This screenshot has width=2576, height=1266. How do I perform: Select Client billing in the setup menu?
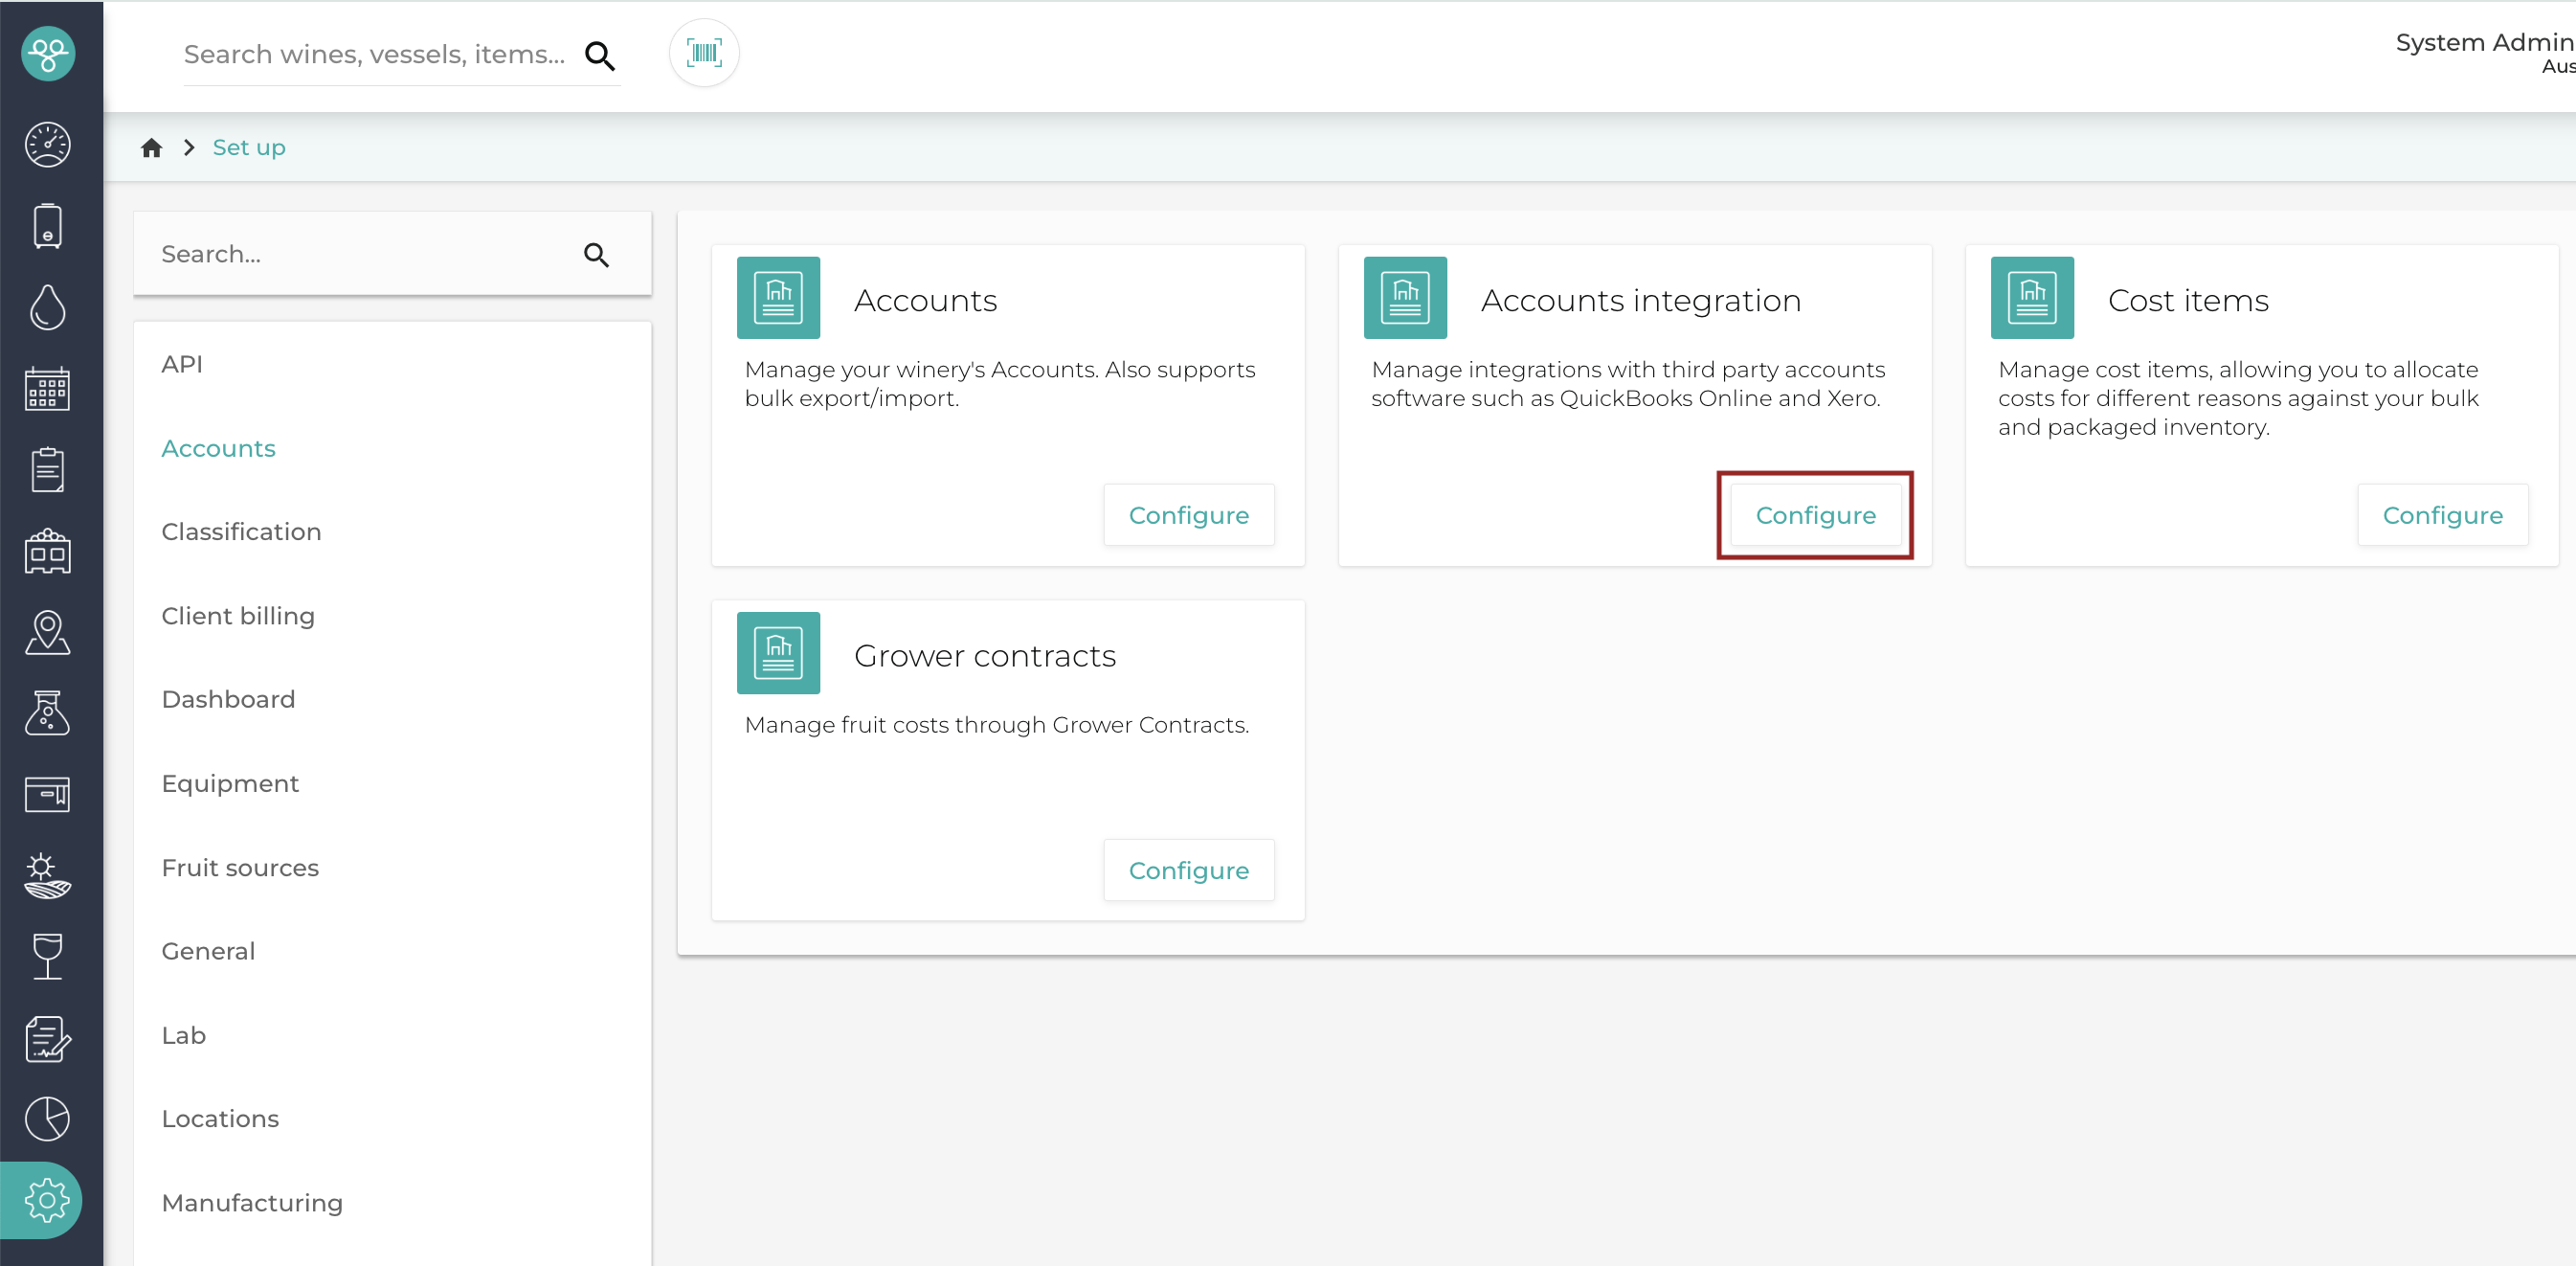[x=238, y=616]
